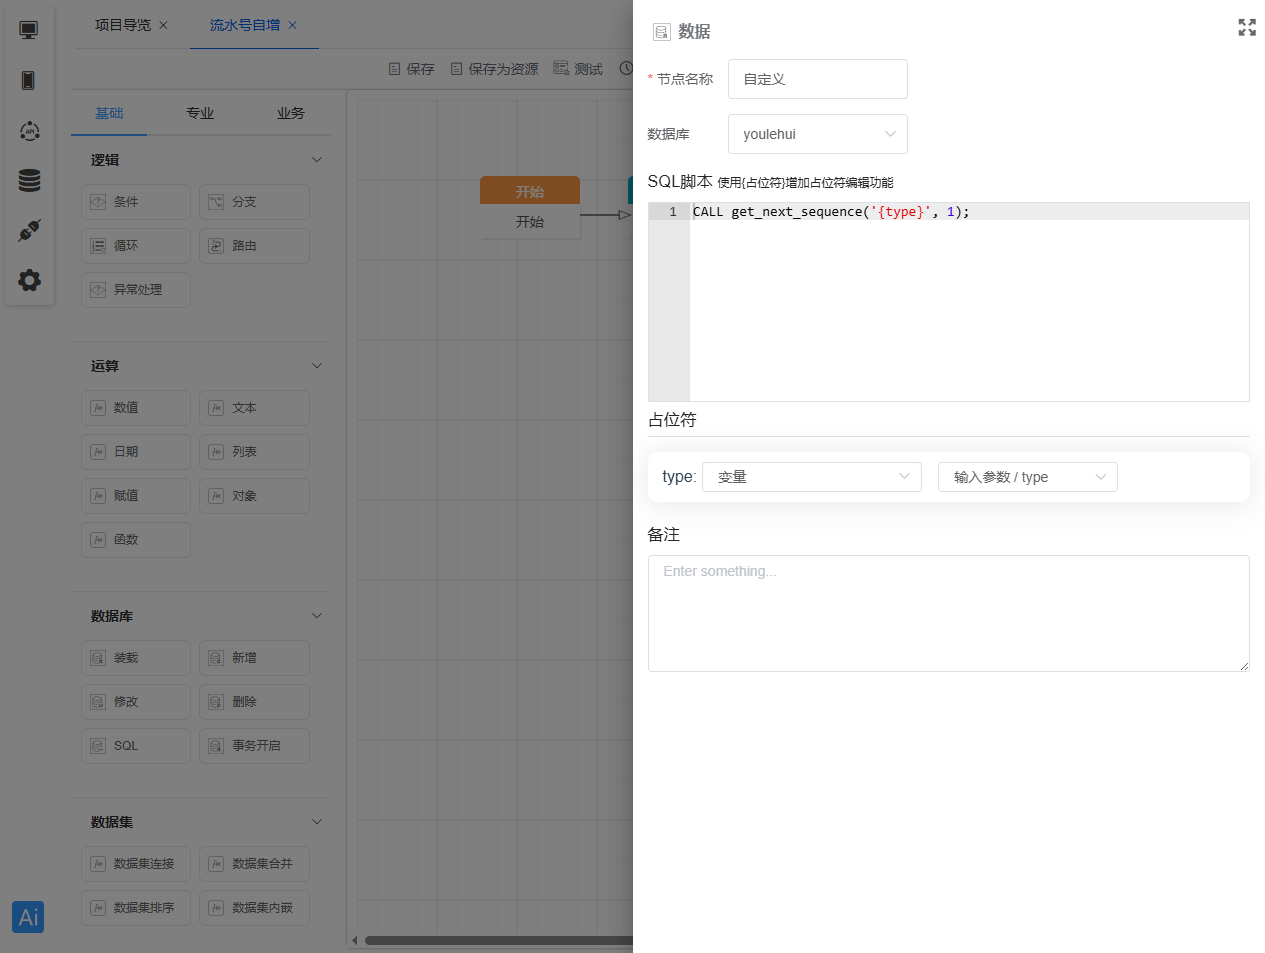Viewport: 1265px width, 953px height.
Task: Switch to the 专业 tab
Action: pos(200,113)
